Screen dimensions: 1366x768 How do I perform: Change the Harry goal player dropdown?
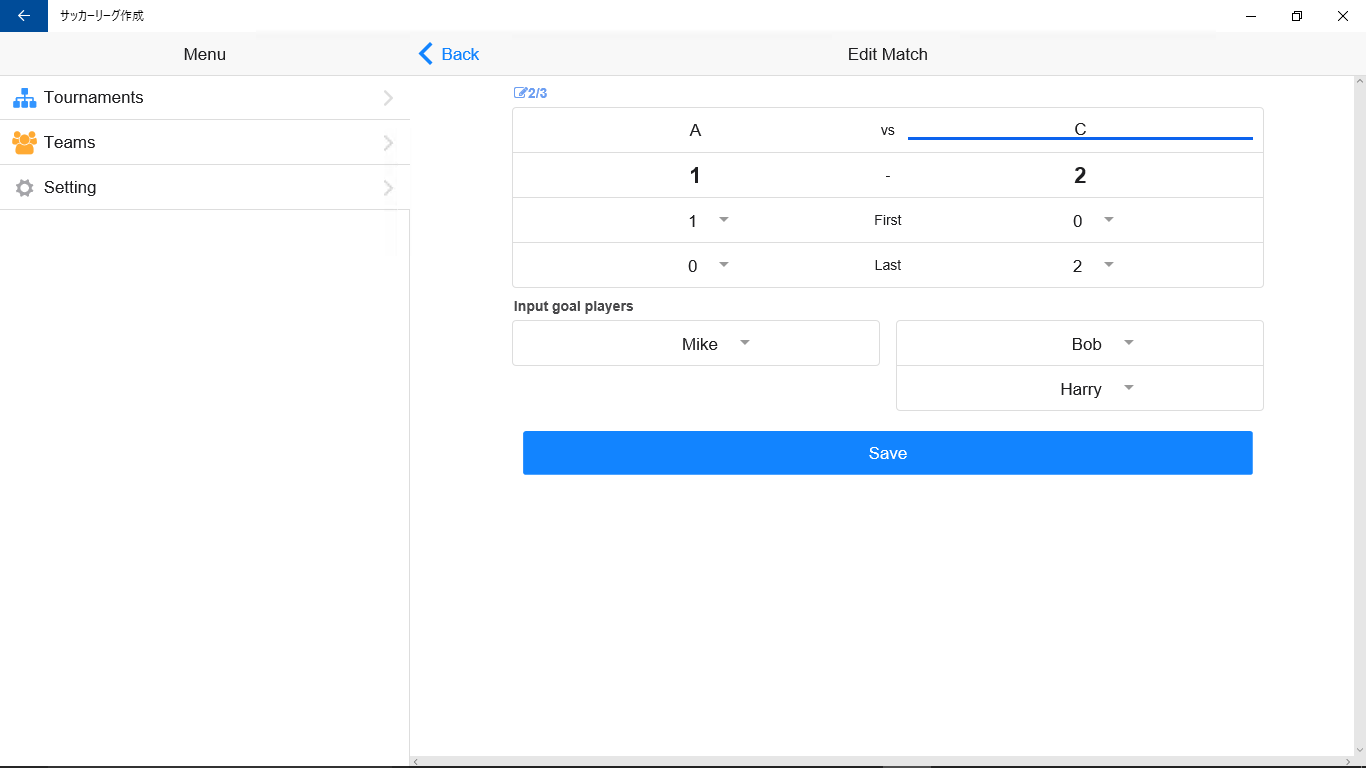tap(1128, 388)
